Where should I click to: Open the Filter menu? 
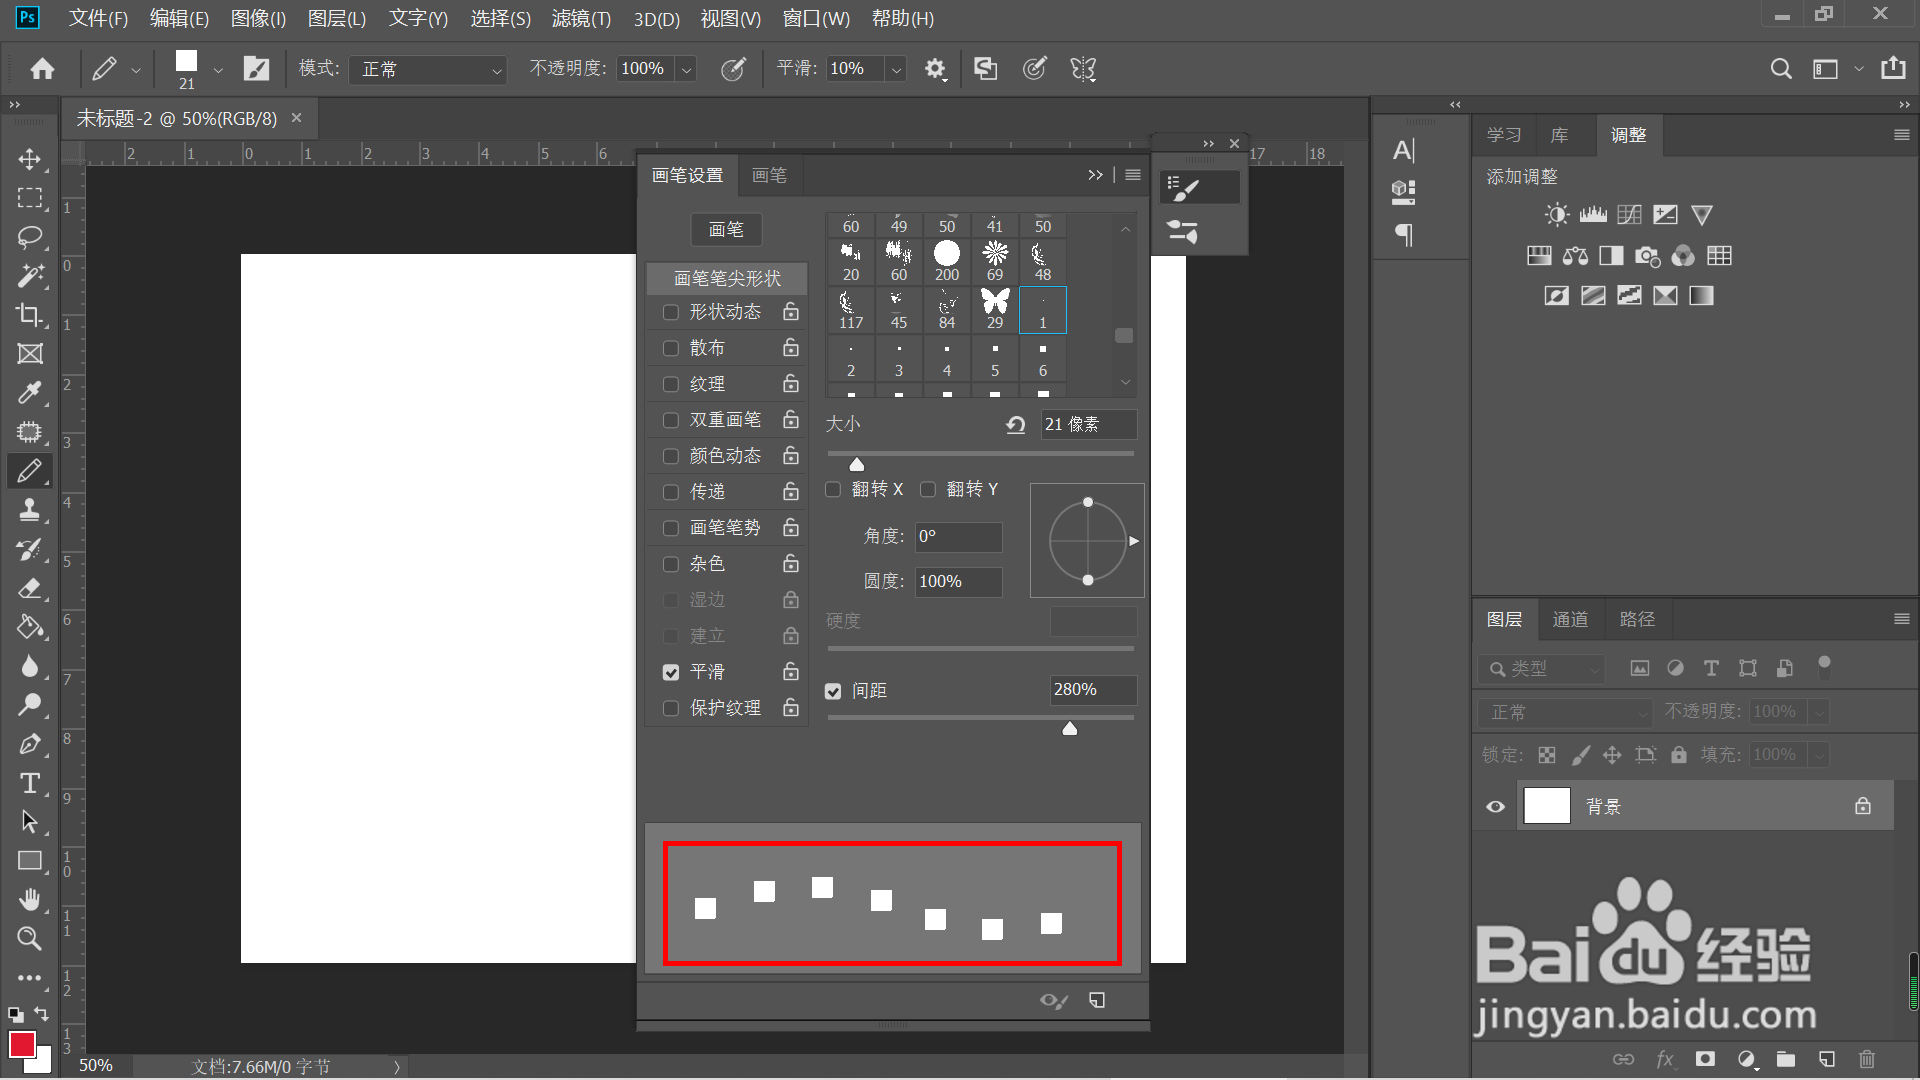click(581, 18)
